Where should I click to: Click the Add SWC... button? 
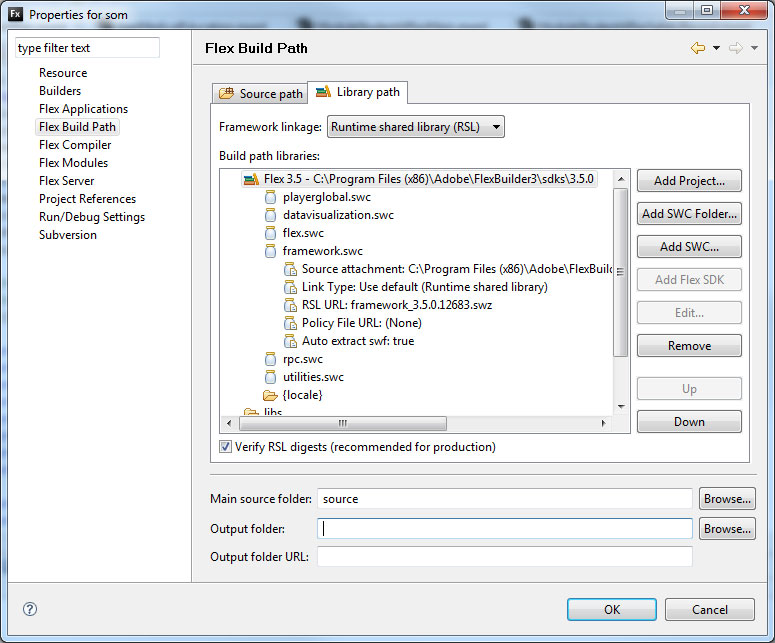pyautogui.click(x=689, y=247)
